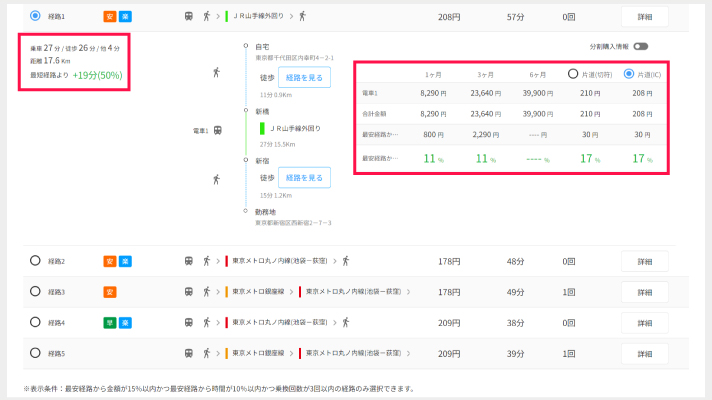Image resolution: width=712 pixels, height=400 pixels.
Task: Click the train icon next to 電車1 label
Action: pos(217,129)
